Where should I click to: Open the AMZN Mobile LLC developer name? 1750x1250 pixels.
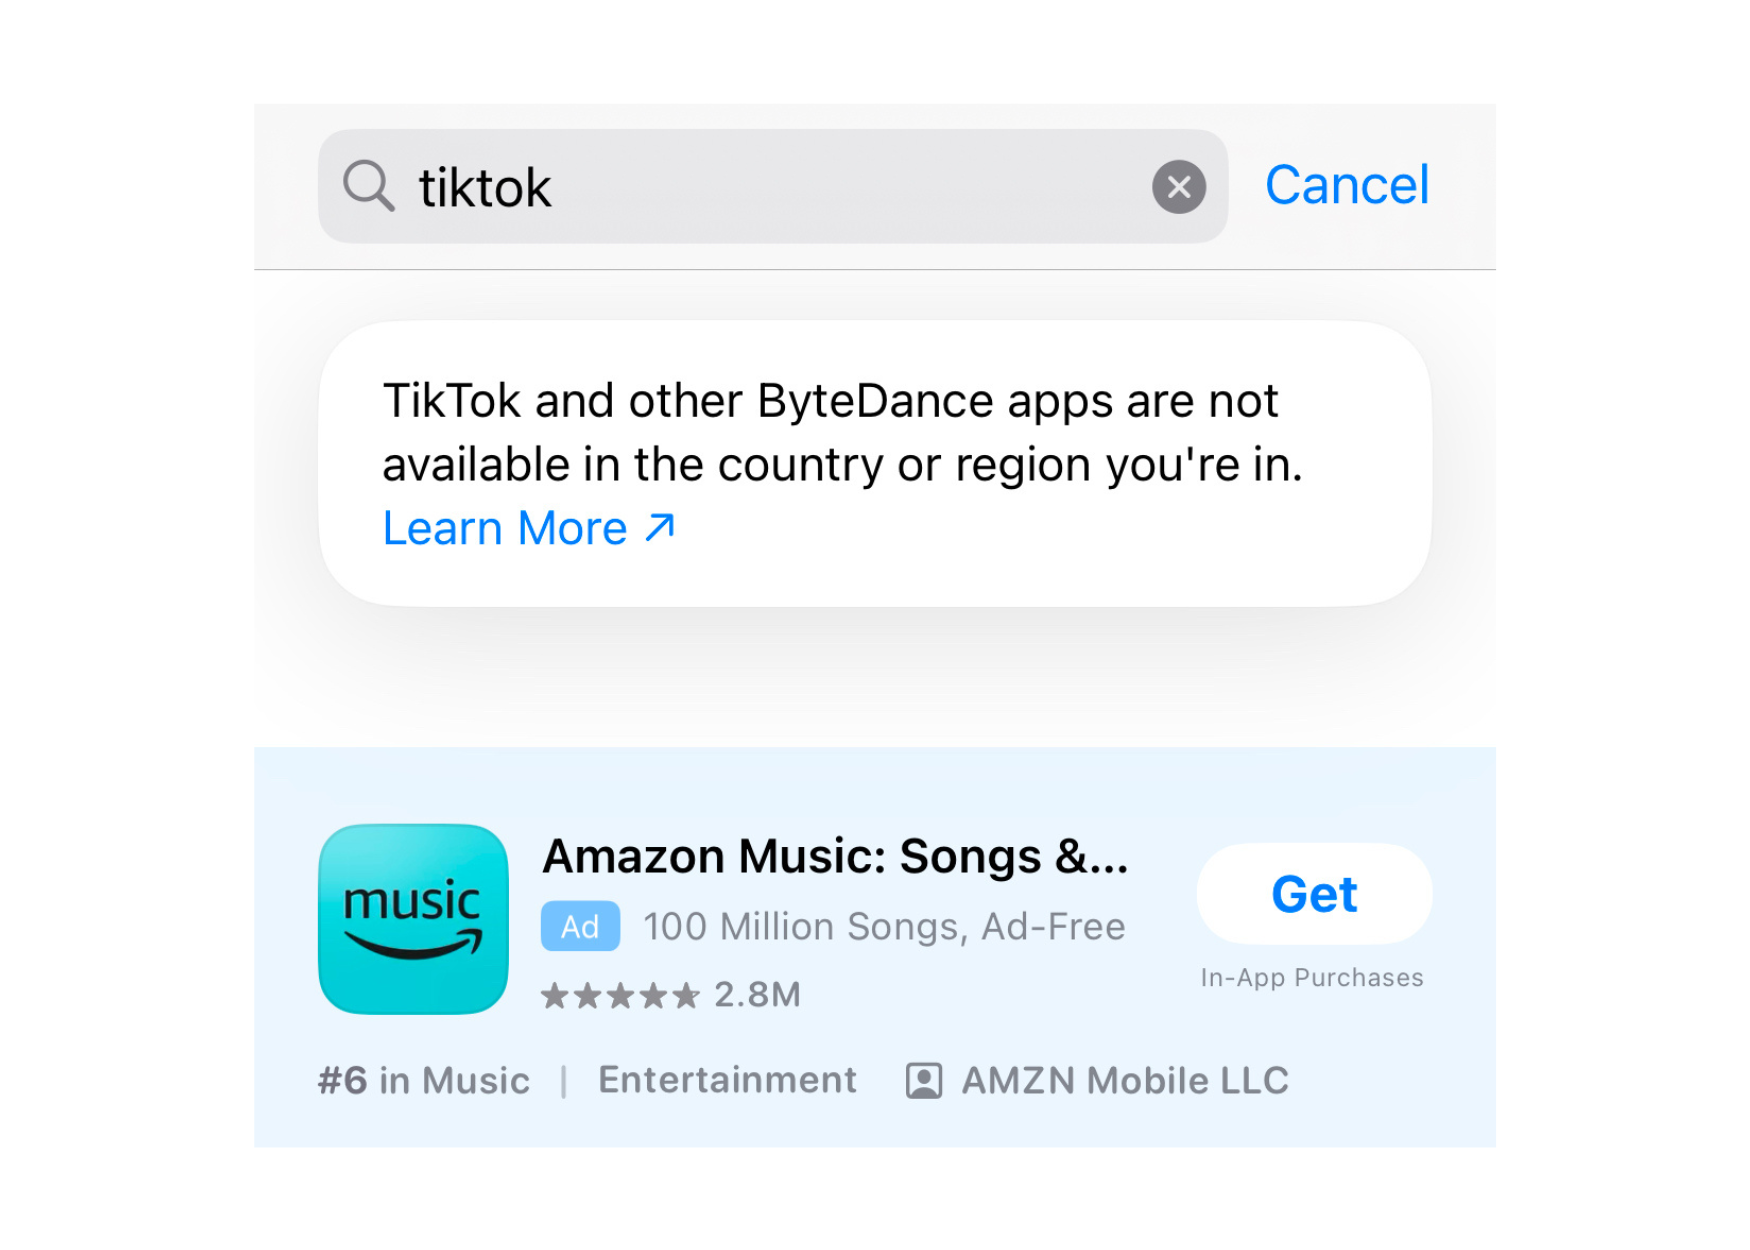1125,1081
